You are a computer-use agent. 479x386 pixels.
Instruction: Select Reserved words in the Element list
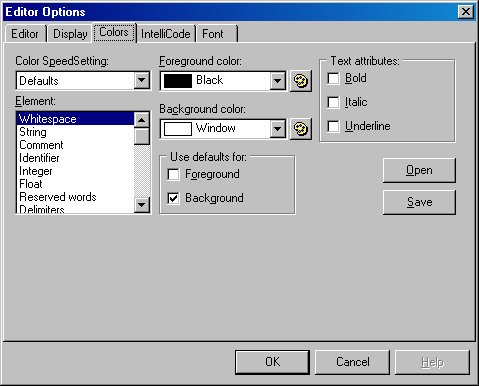pos(75,197)
